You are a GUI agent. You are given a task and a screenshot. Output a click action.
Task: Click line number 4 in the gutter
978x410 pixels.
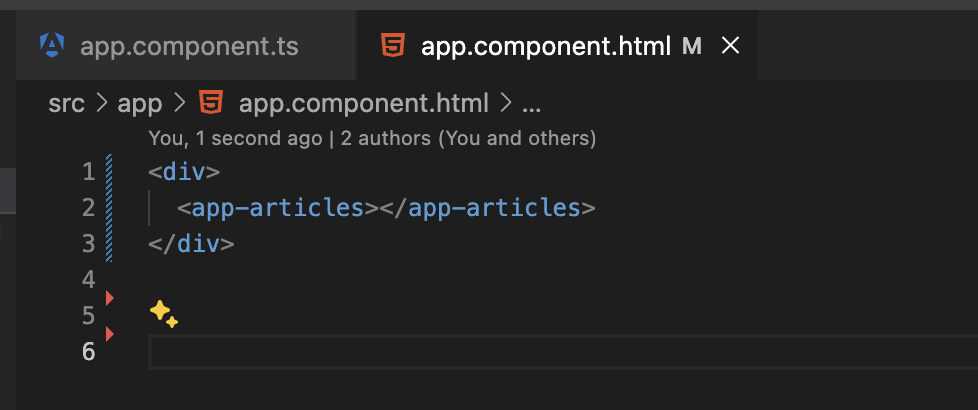click(x=88, y=279)
